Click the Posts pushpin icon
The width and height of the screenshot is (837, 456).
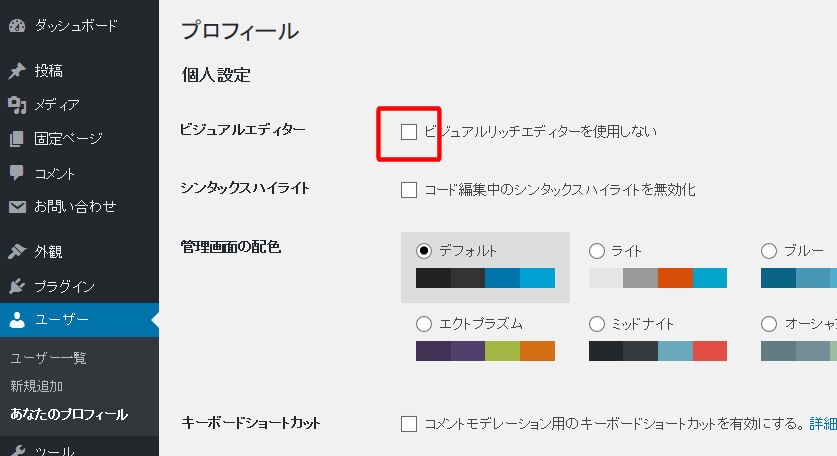pos(16,71)
